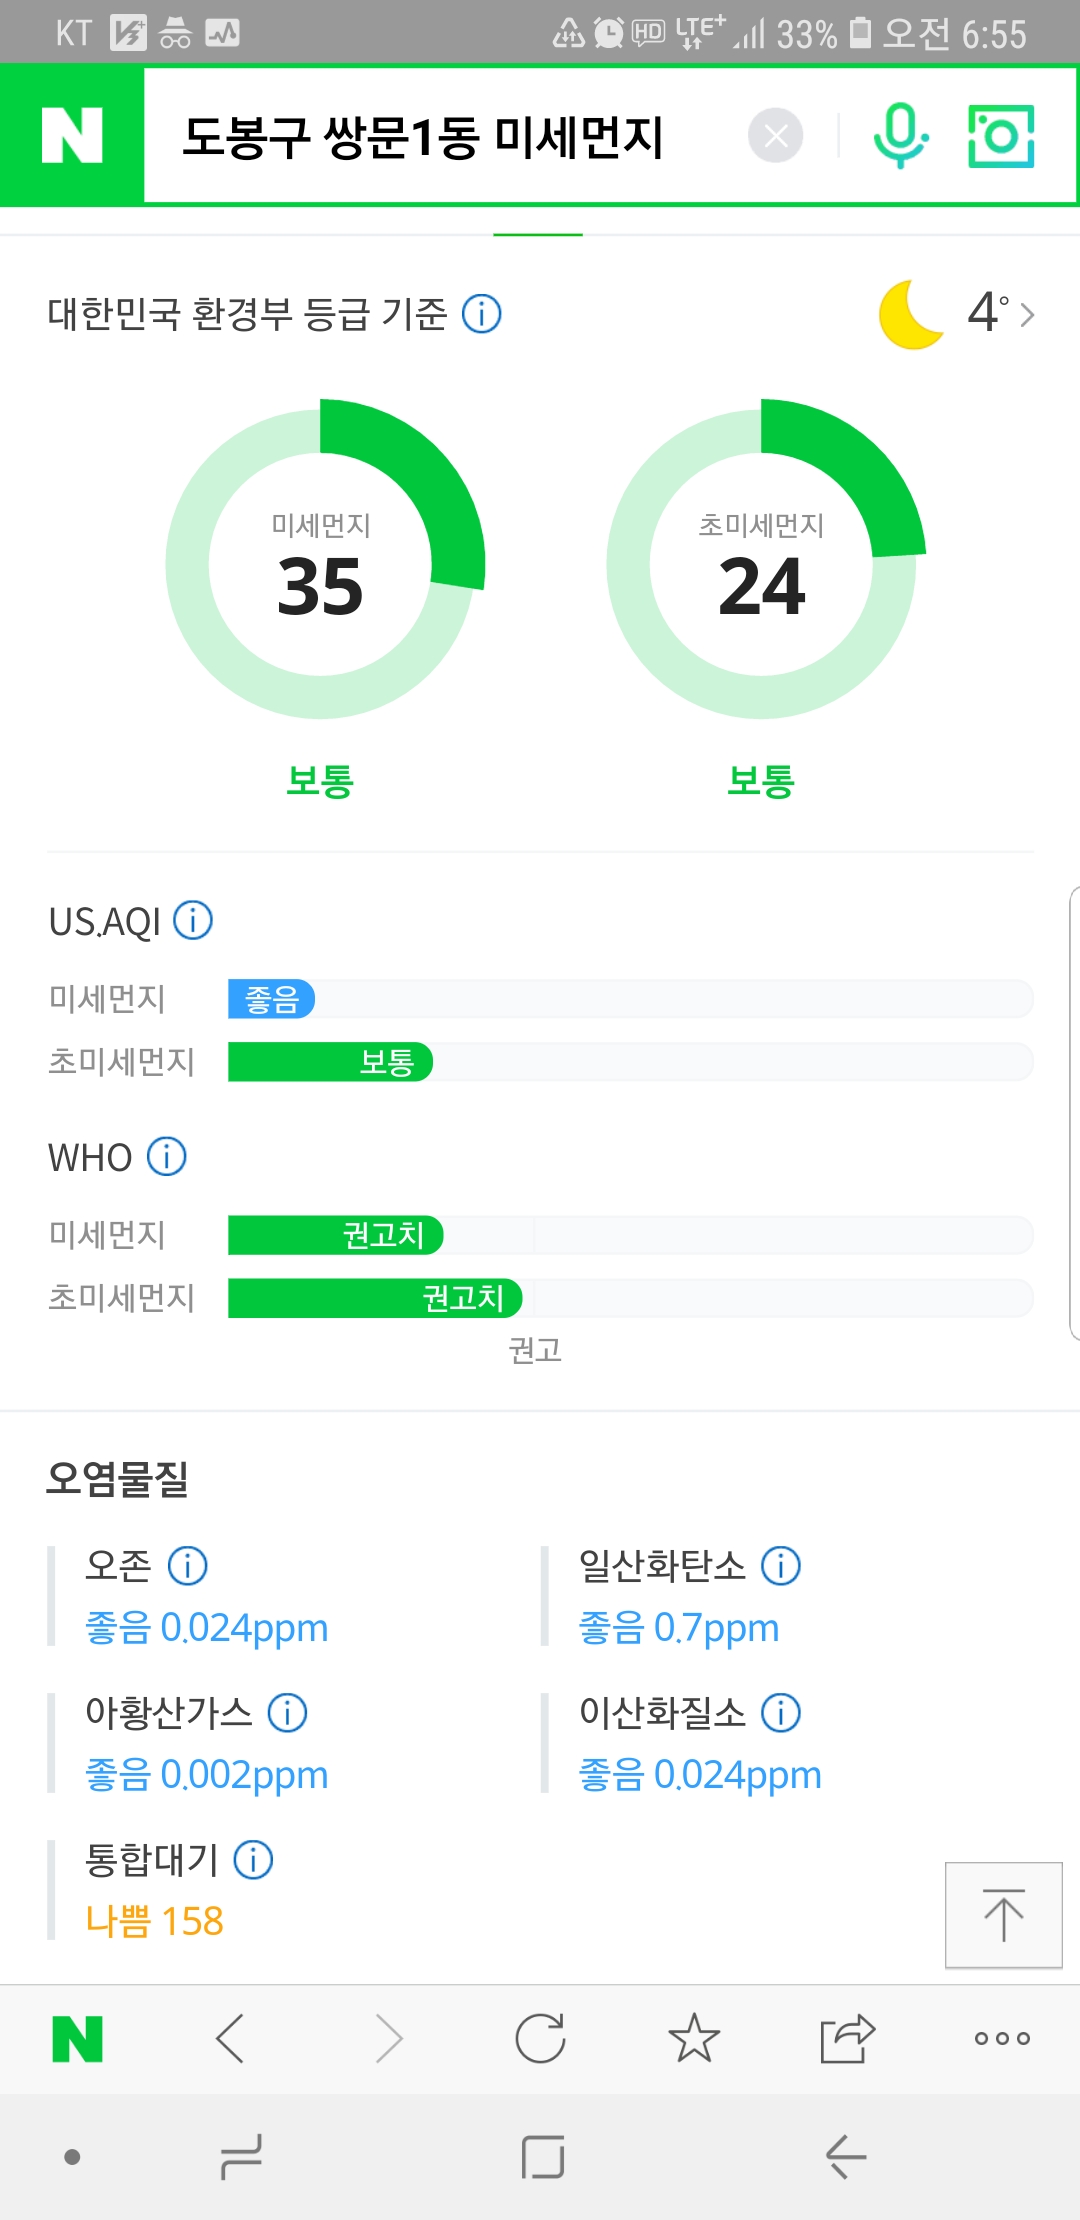Show info about 일산화탄소 pollutant
The height and width of the screenshot is (2220, 1080).
(781, 1566)
